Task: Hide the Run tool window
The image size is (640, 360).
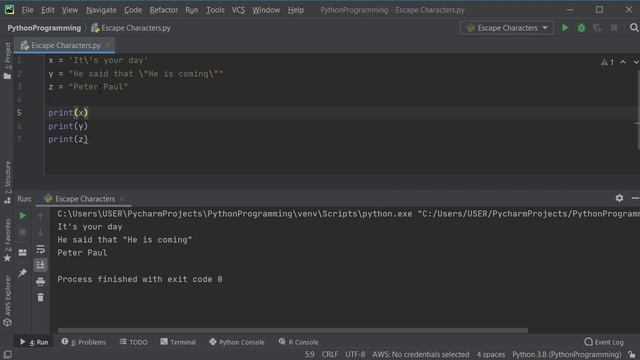Action: pos(635,198)
